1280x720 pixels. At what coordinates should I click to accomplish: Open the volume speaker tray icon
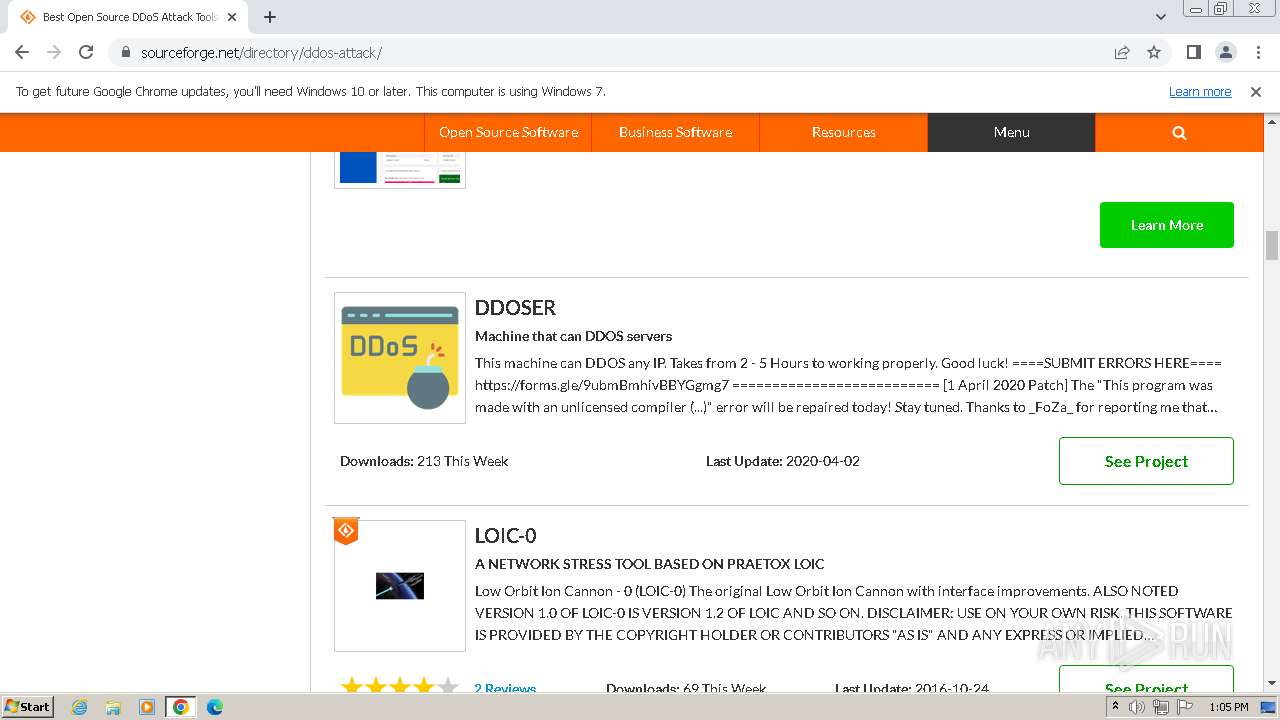pos(1137,707)
